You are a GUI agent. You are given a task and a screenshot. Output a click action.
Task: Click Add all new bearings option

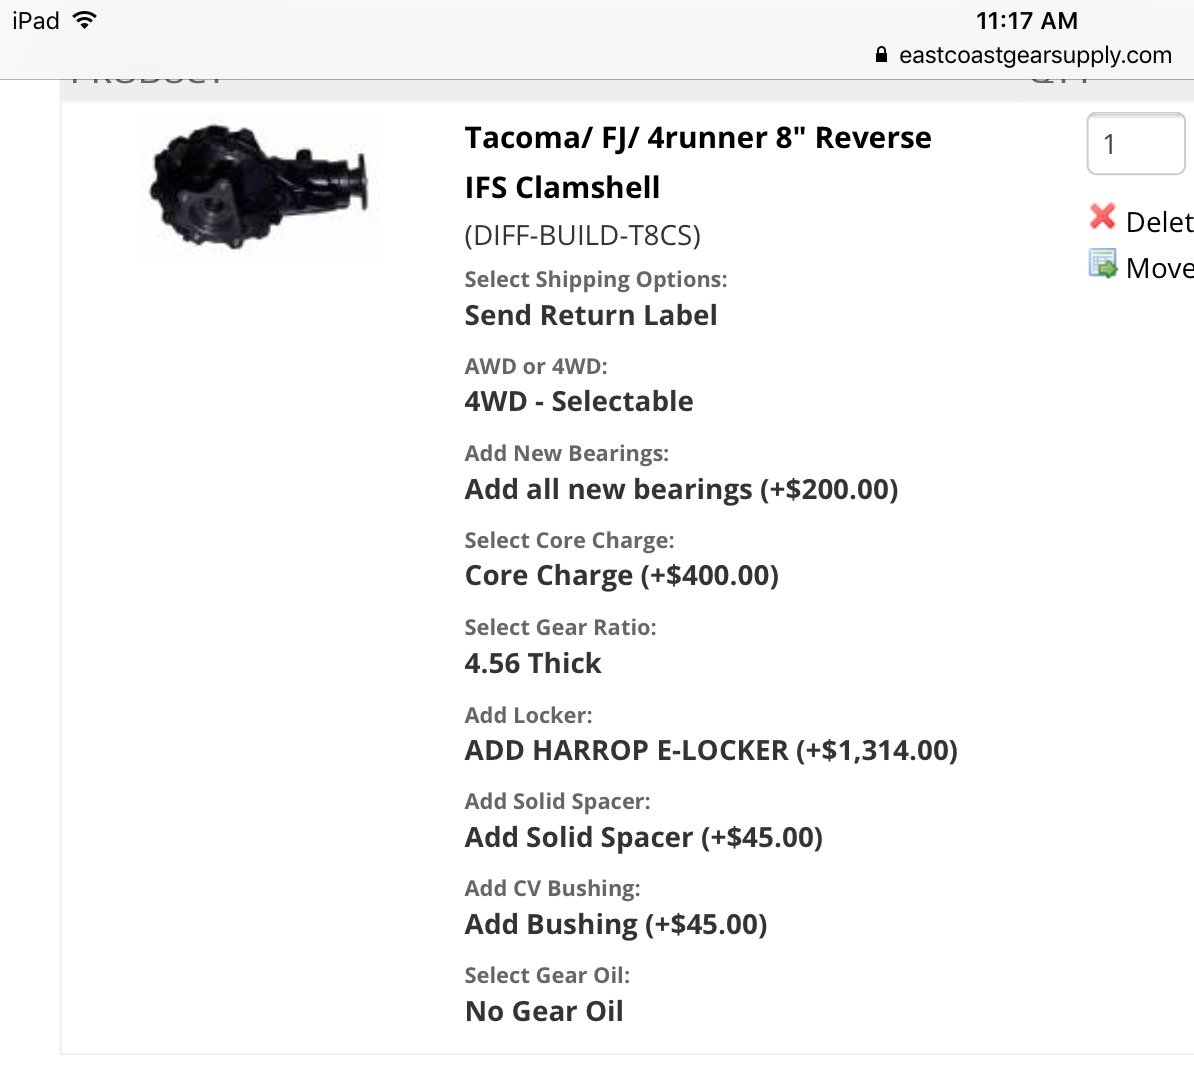click(x=682, y=489)
